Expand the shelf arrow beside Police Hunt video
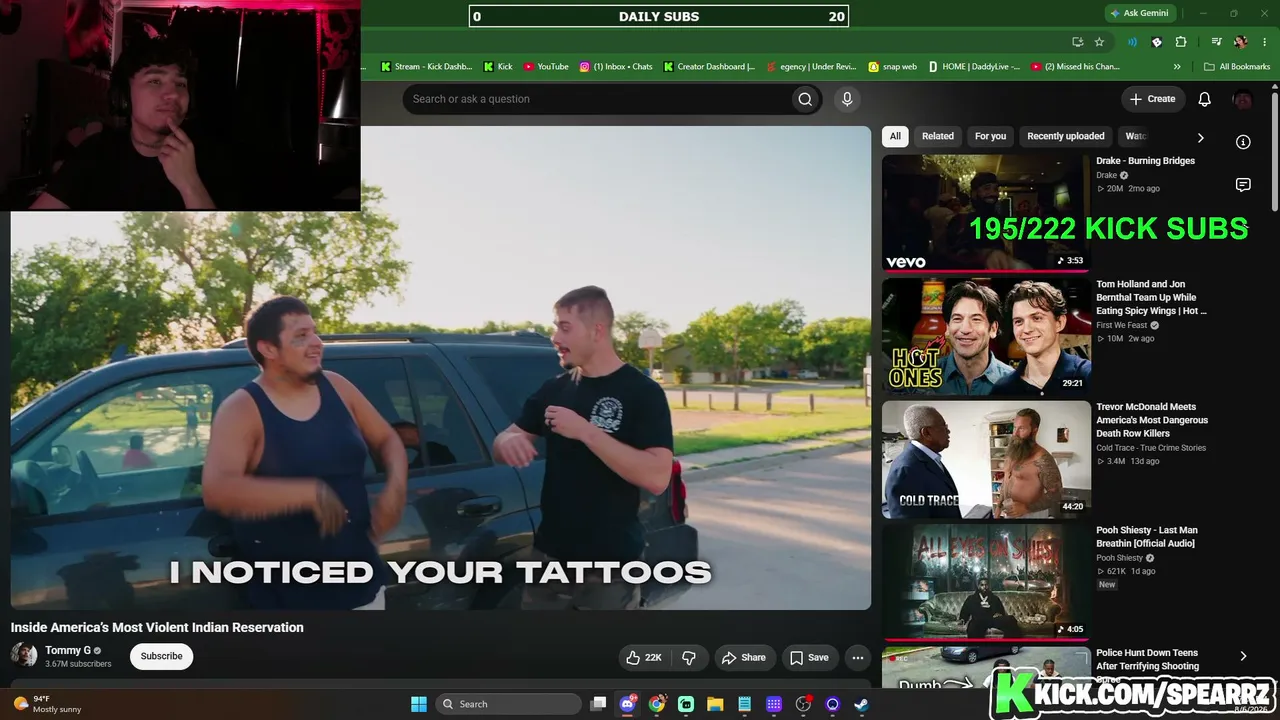Screen dimensions: 1280x720 click(x=1243, y=656)
